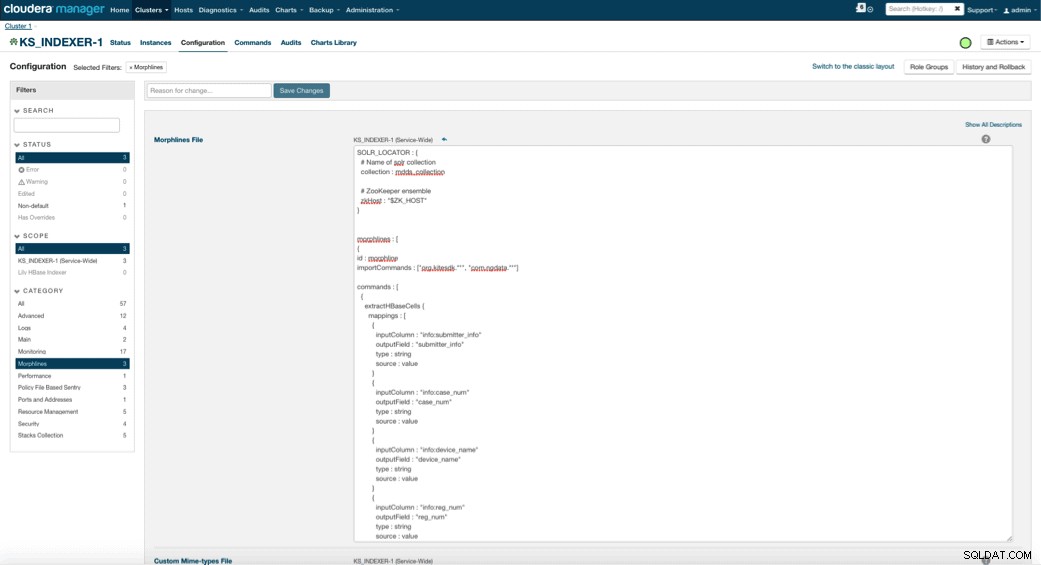Show help for Morphlines File property
The height and width of the screenshot is (565, 1041).
point(985,139)
